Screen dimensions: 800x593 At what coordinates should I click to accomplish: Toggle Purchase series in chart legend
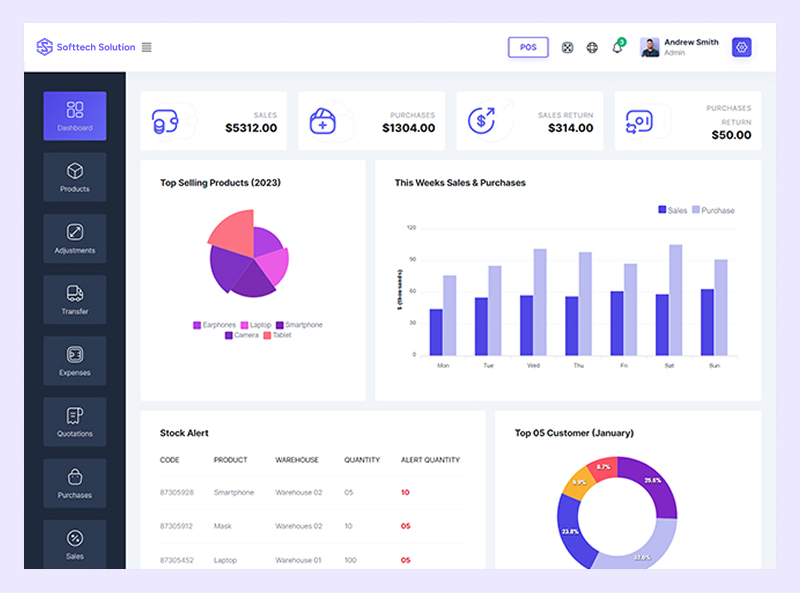712,210
